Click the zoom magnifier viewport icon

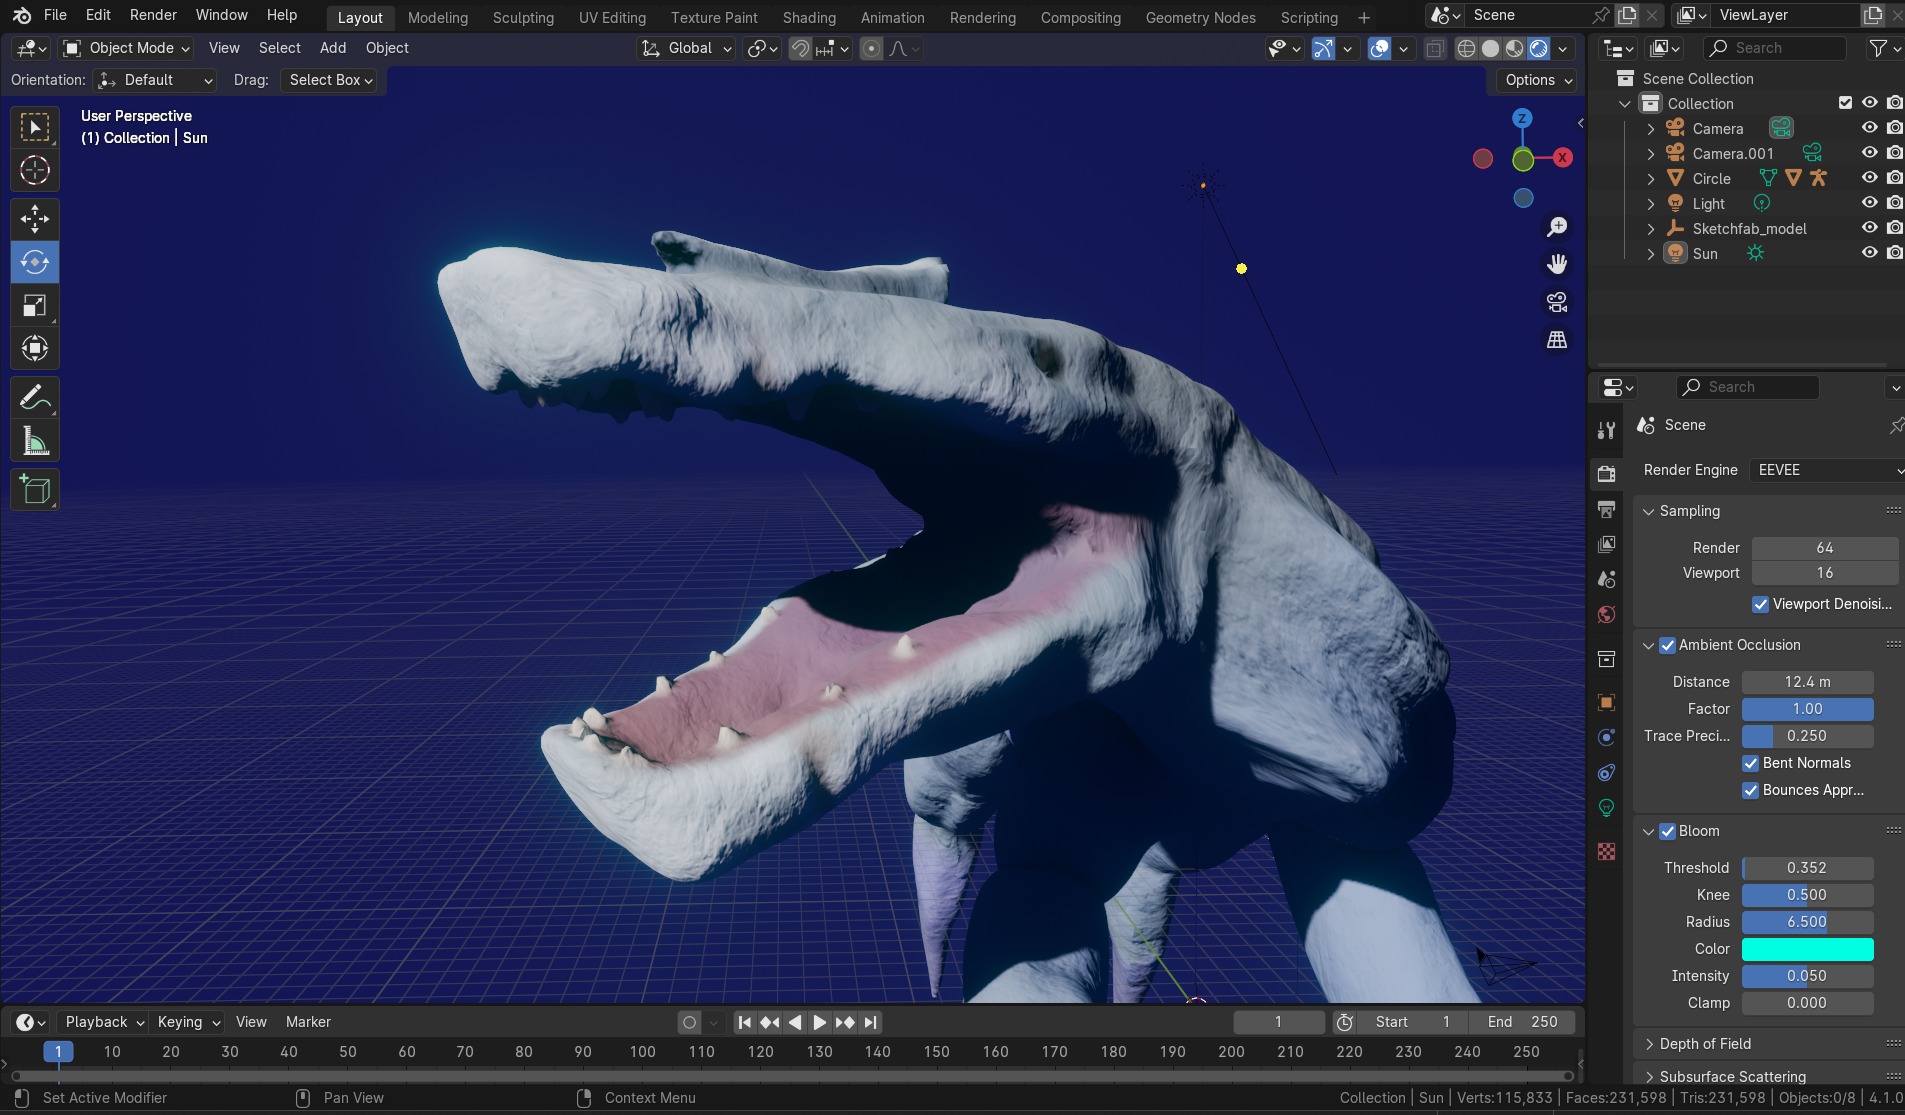click(x=1557, y=227)
